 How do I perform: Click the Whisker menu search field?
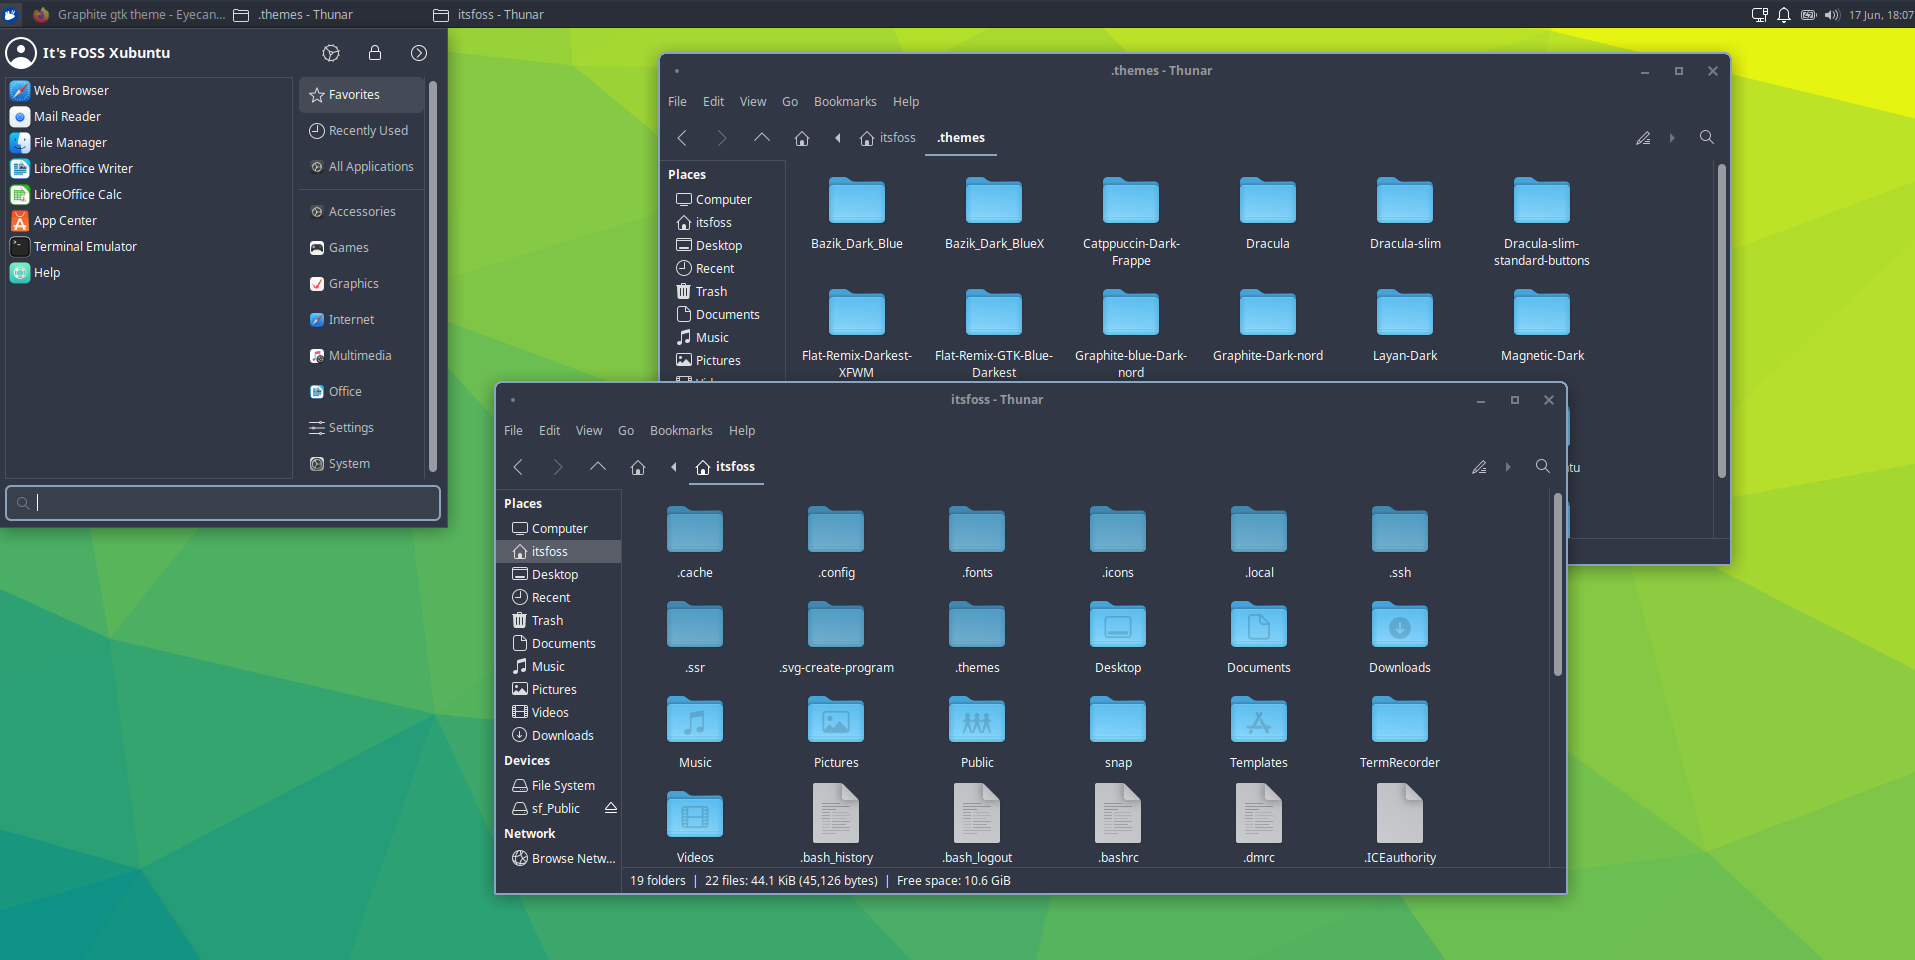click(222, 502)
